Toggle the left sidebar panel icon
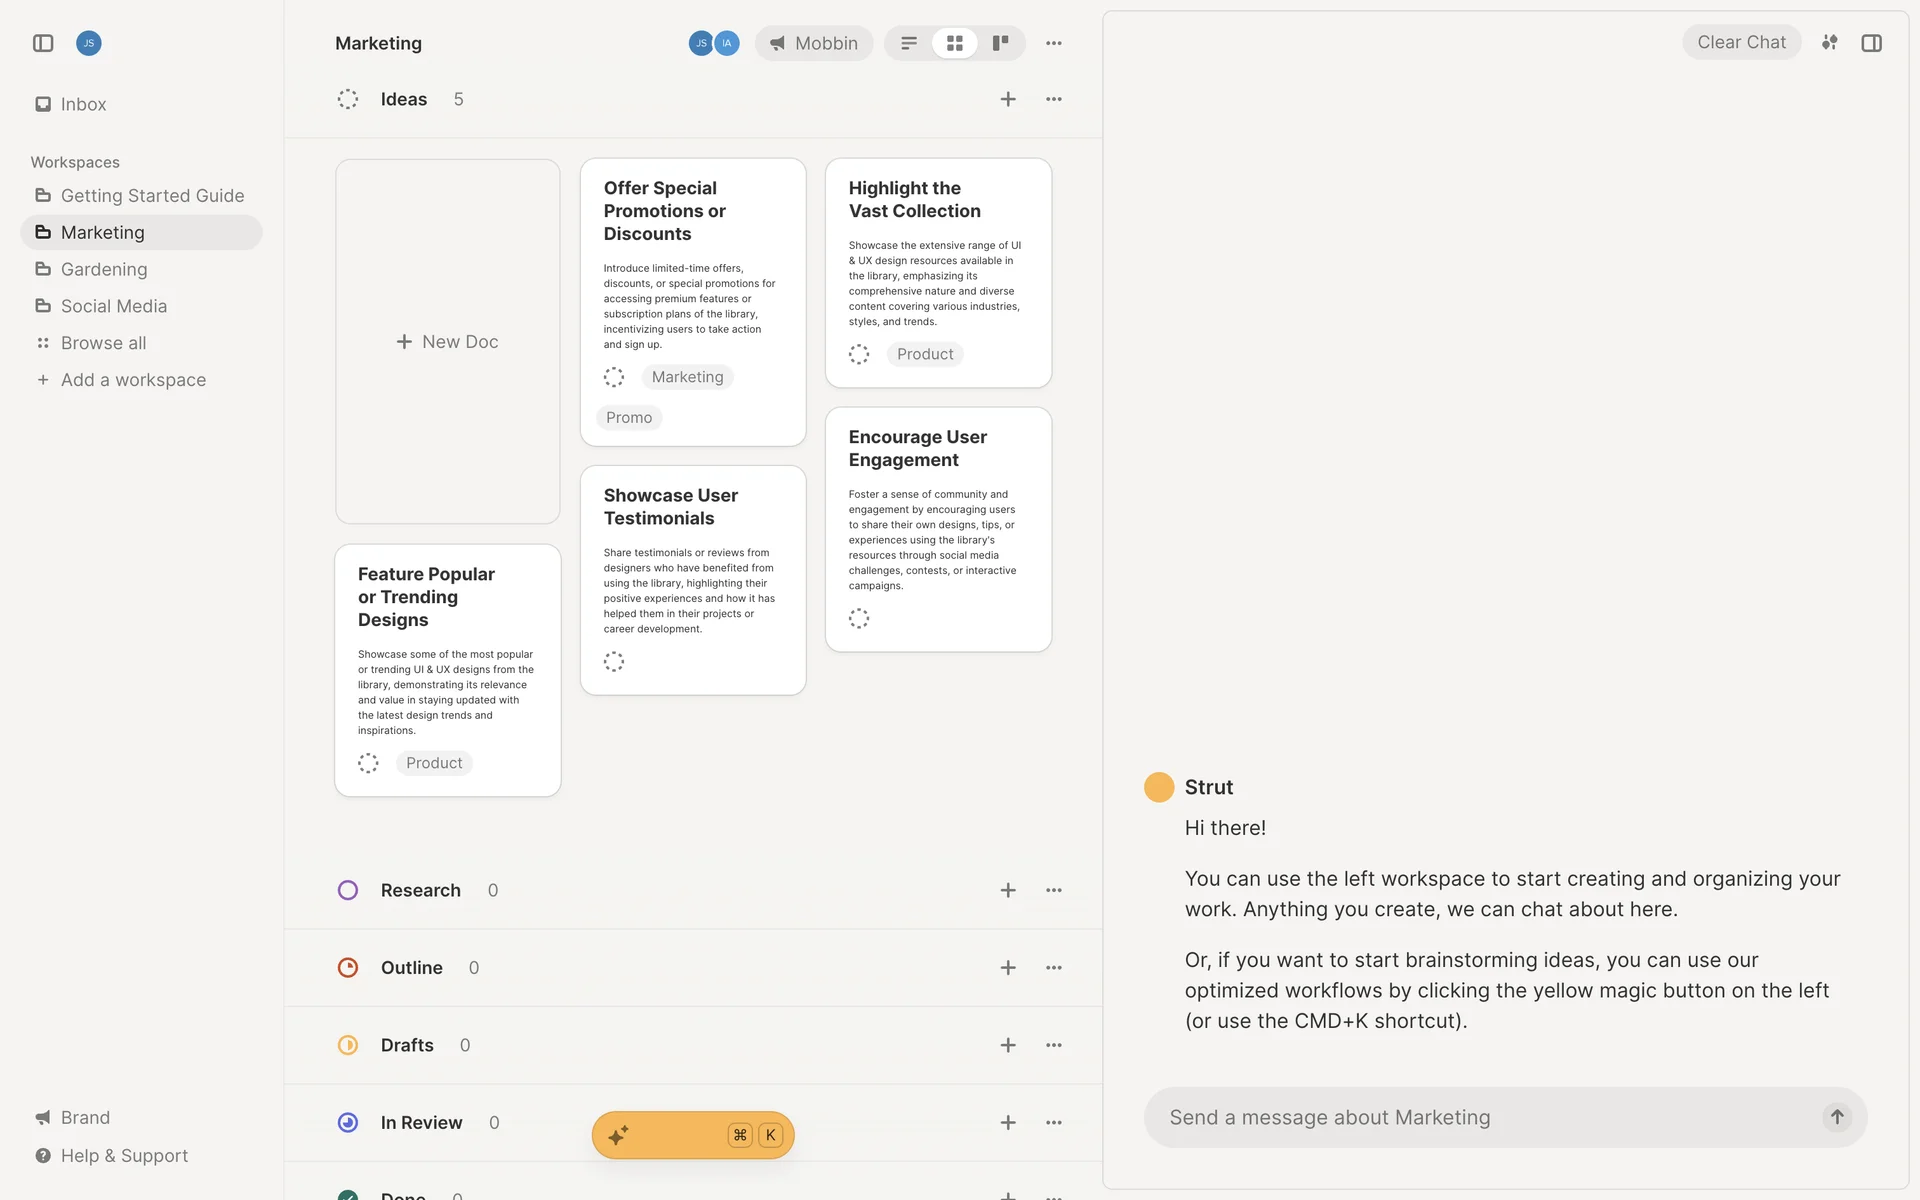Viewport: 1920px width, 1200px height. [x=43, y=43]
